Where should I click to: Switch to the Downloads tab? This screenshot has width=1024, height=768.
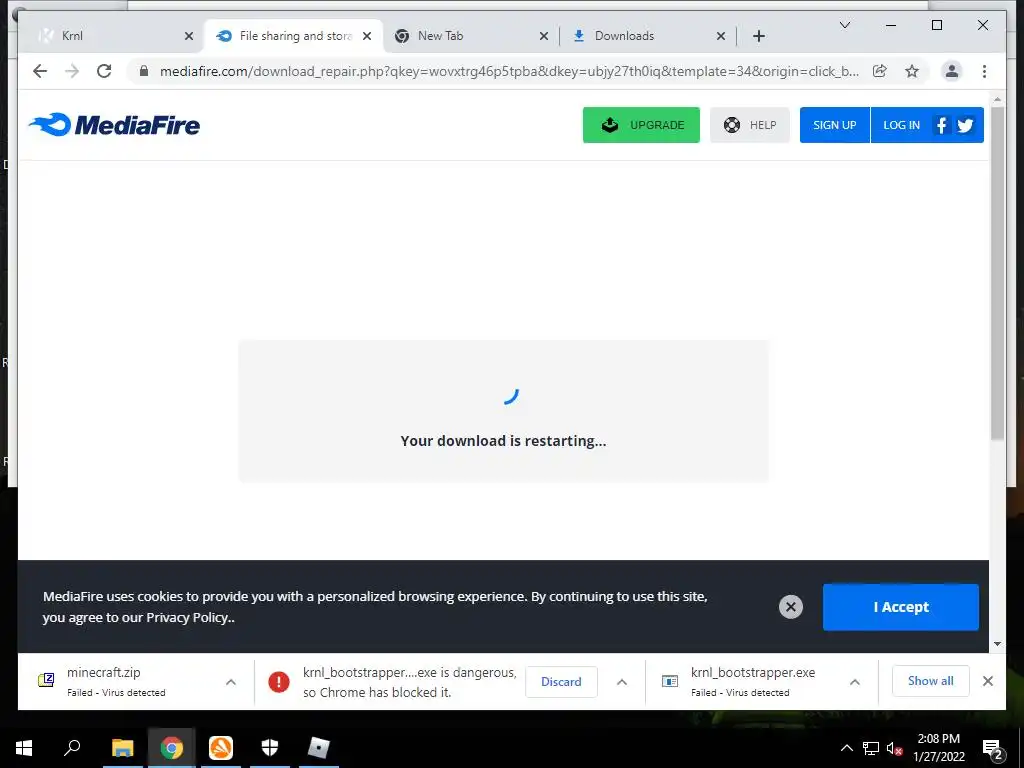(x=648, y=36)
